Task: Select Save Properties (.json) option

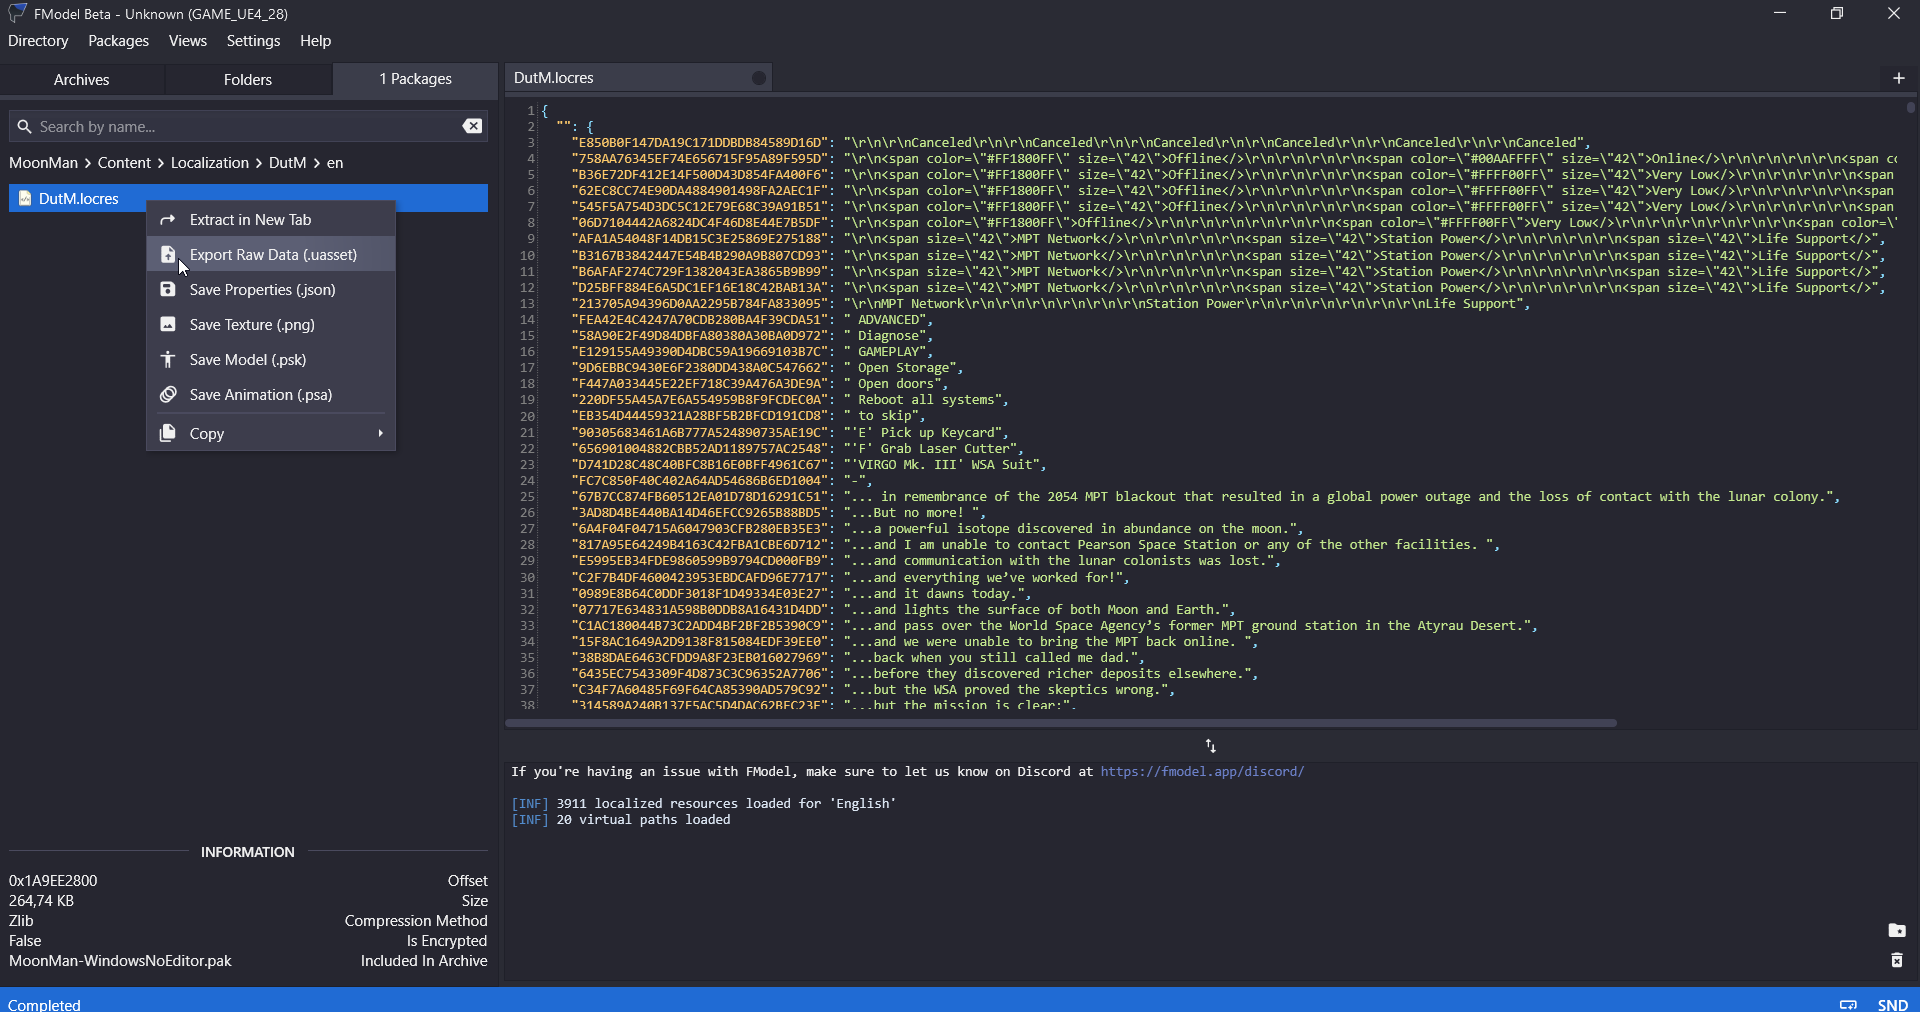Action: coord(262,290)
